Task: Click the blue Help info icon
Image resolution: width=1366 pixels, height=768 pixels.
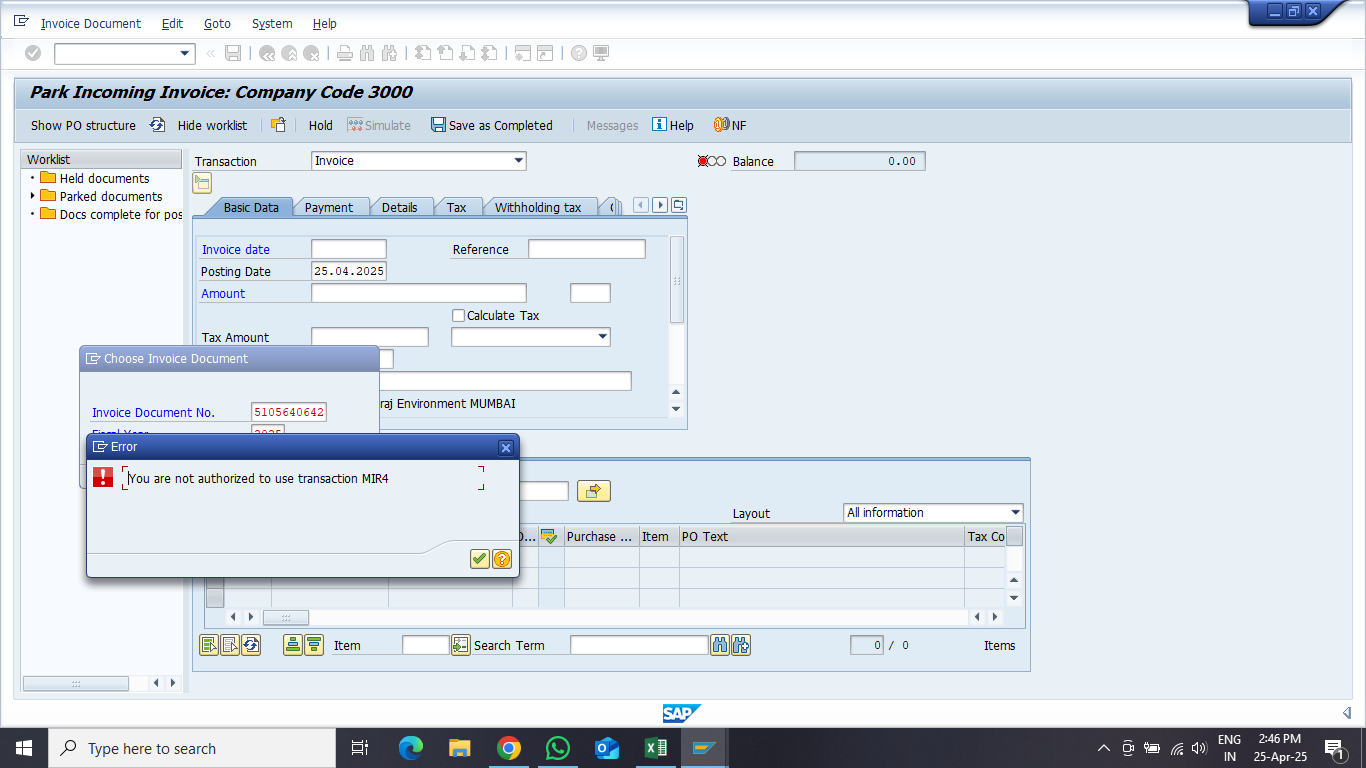Action: pos(659,125)
